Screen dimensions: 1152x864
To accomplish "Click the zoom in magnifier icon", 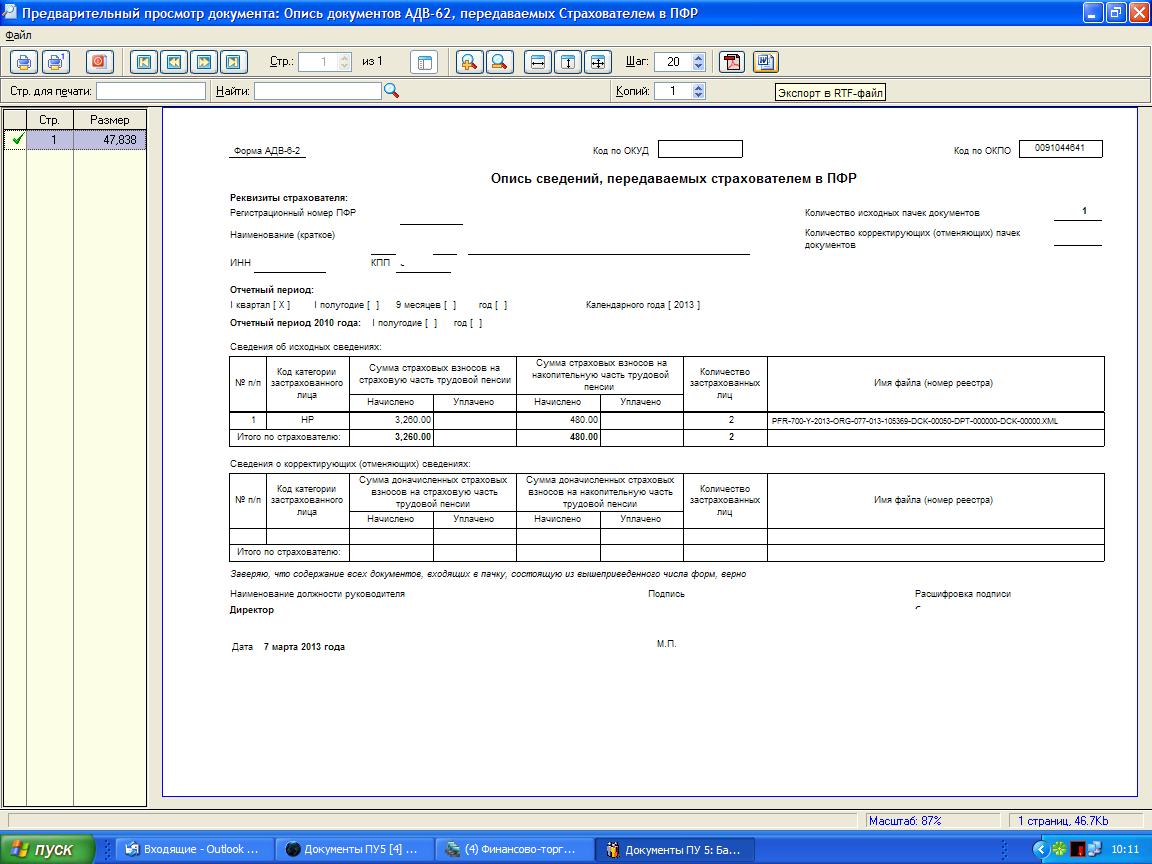I will [468, 62].
